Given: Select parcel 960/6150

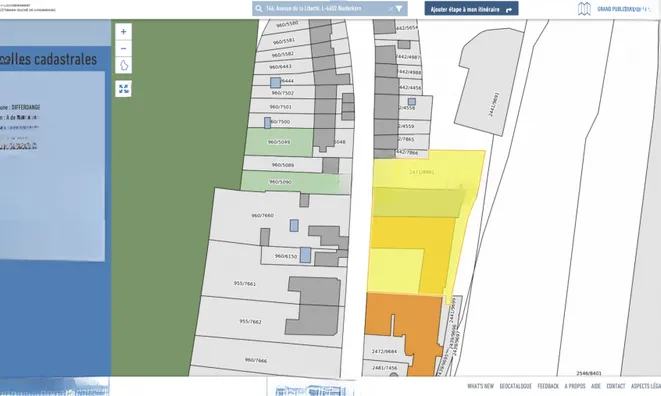Looking at the screenshot, I should point(286,256).
